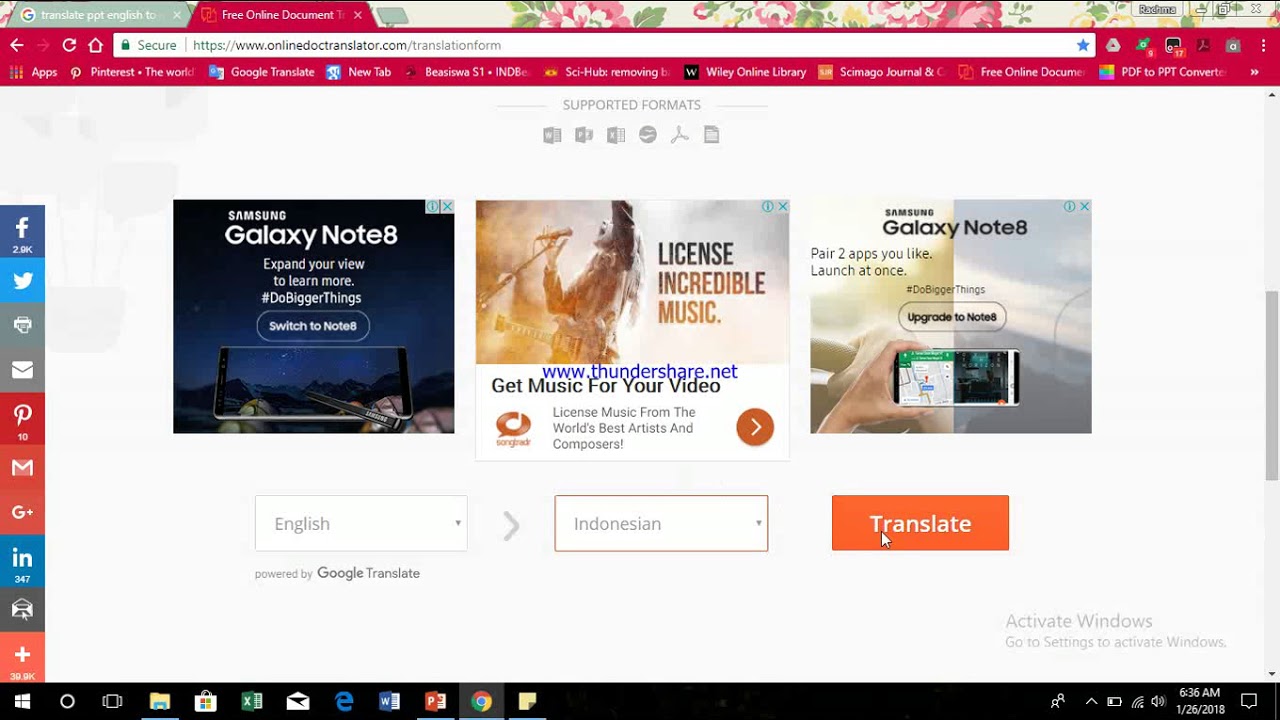Close the left Galaxy Note8 ad

(x=447, y=207)
